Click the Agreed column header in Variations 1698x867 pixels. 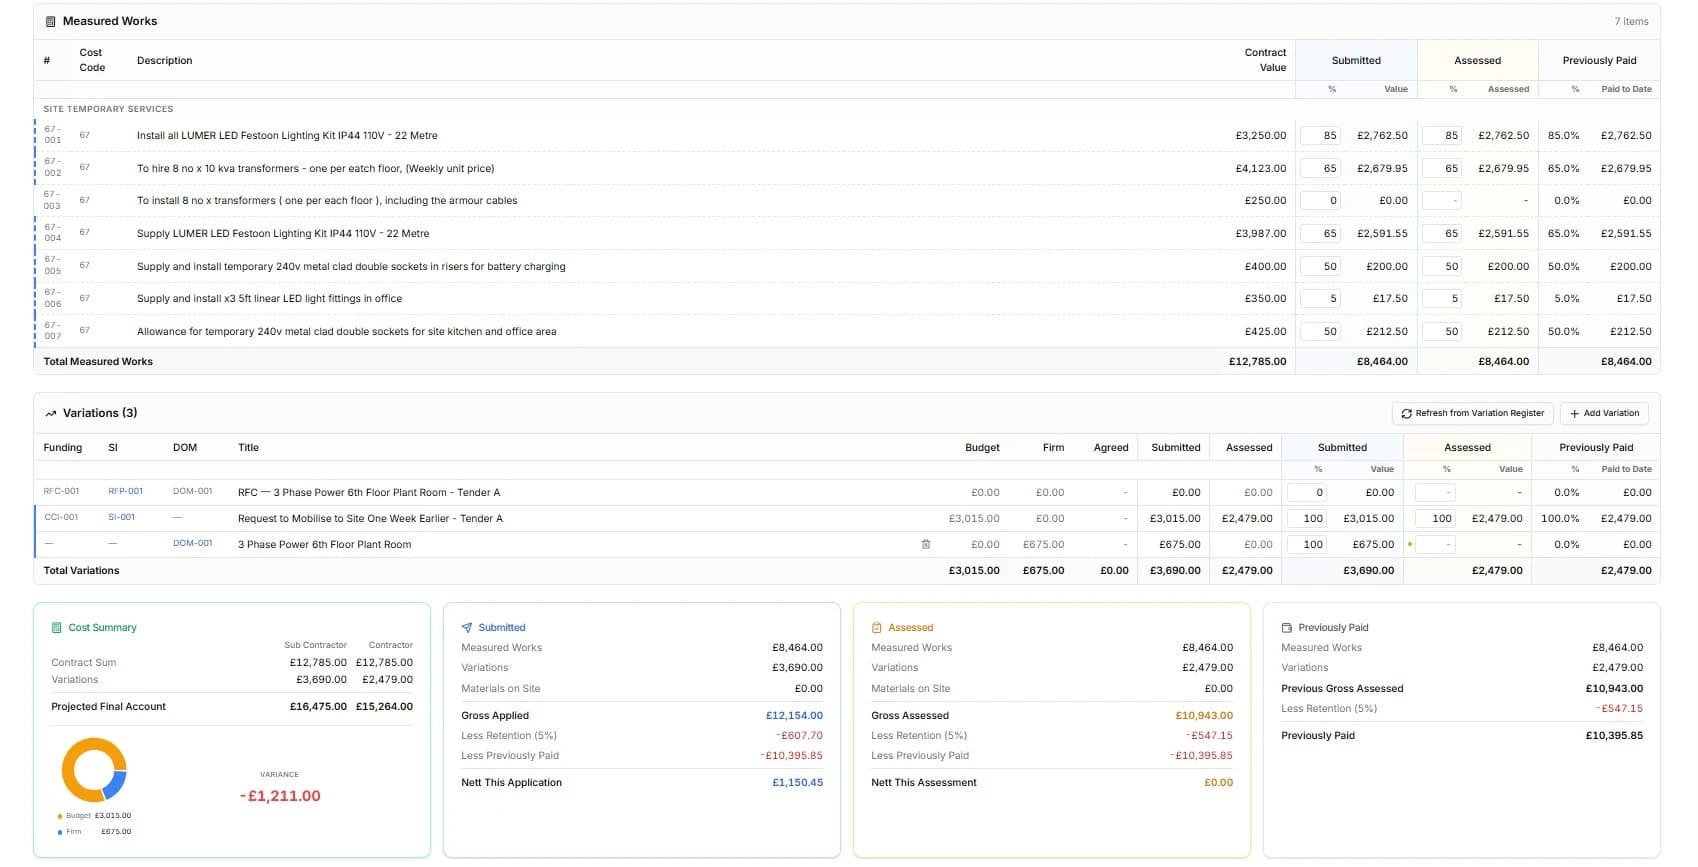tap(1111, 447)
